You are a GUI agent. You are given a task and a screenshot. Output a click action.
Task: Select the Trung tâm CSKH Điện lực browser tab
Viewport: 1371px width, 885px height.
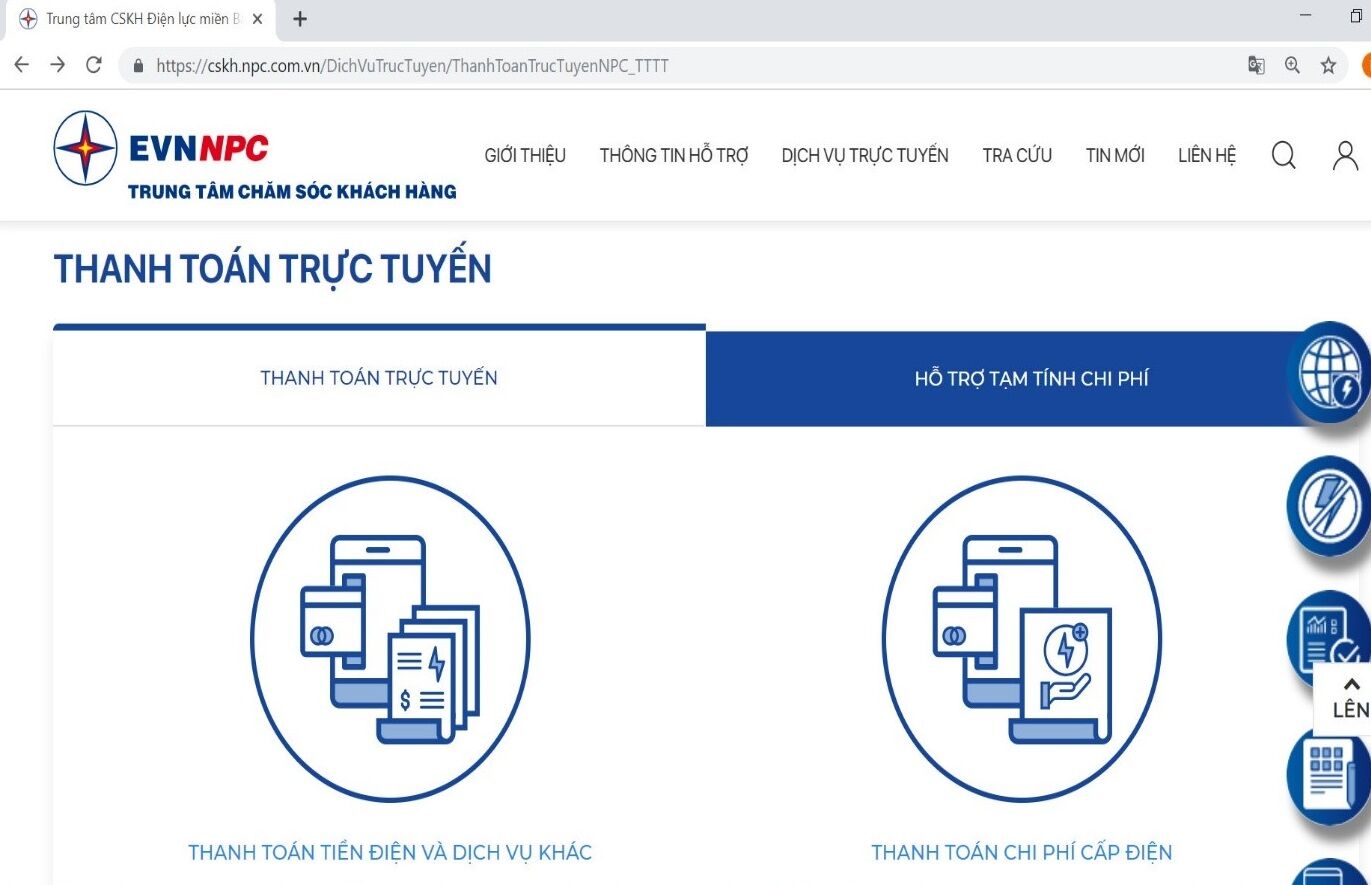click(x=142, y=19)
